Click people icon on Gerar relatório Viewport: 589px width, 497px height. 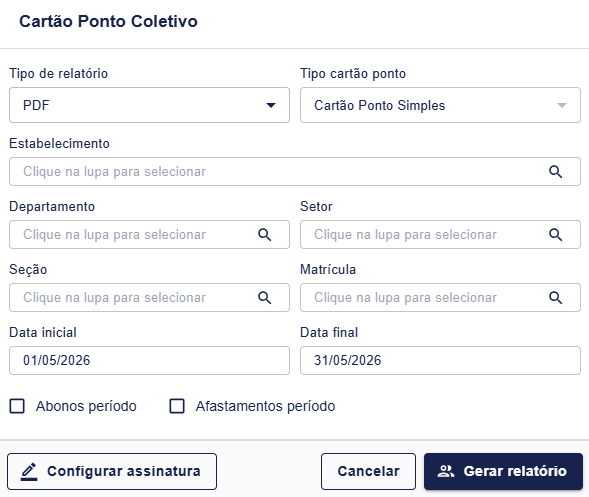point(446,471)
